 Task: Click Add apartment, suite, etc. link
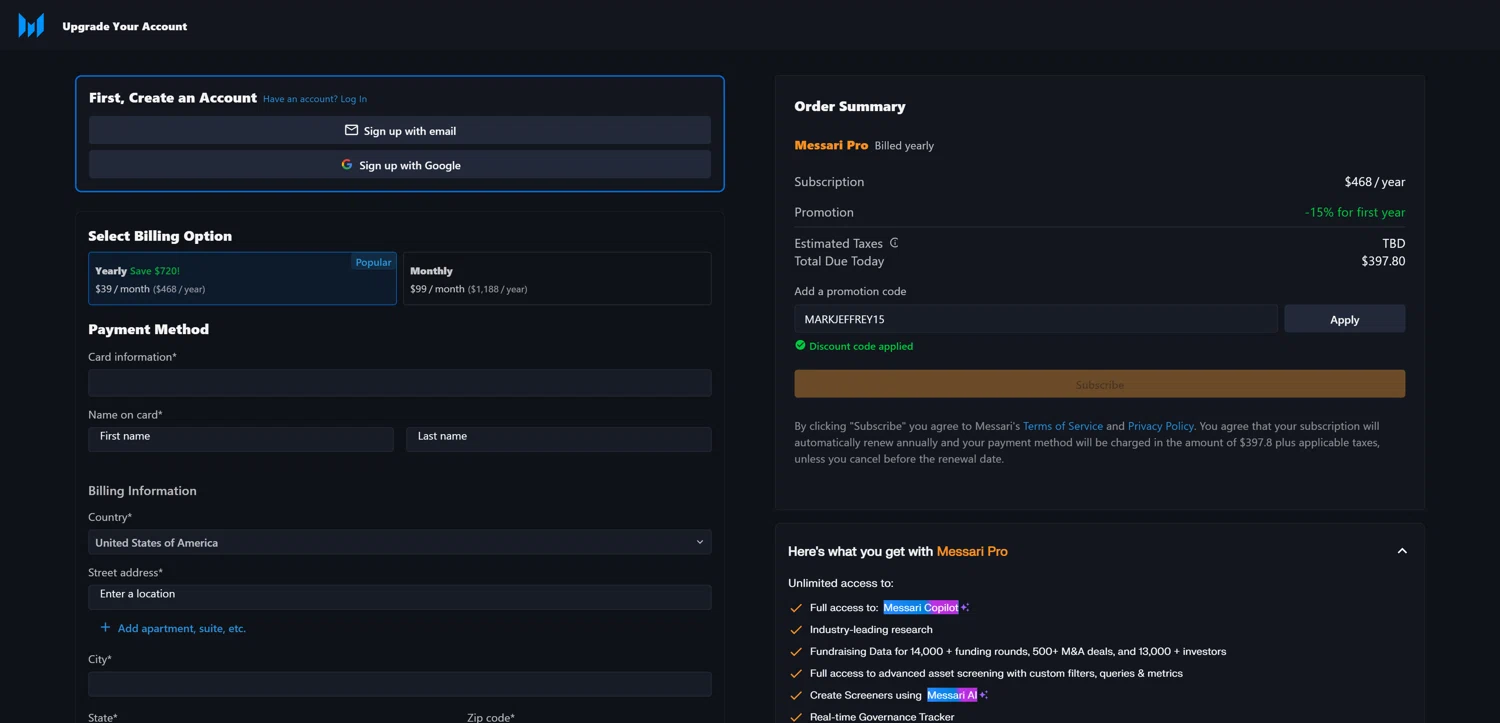coord(181,628)
